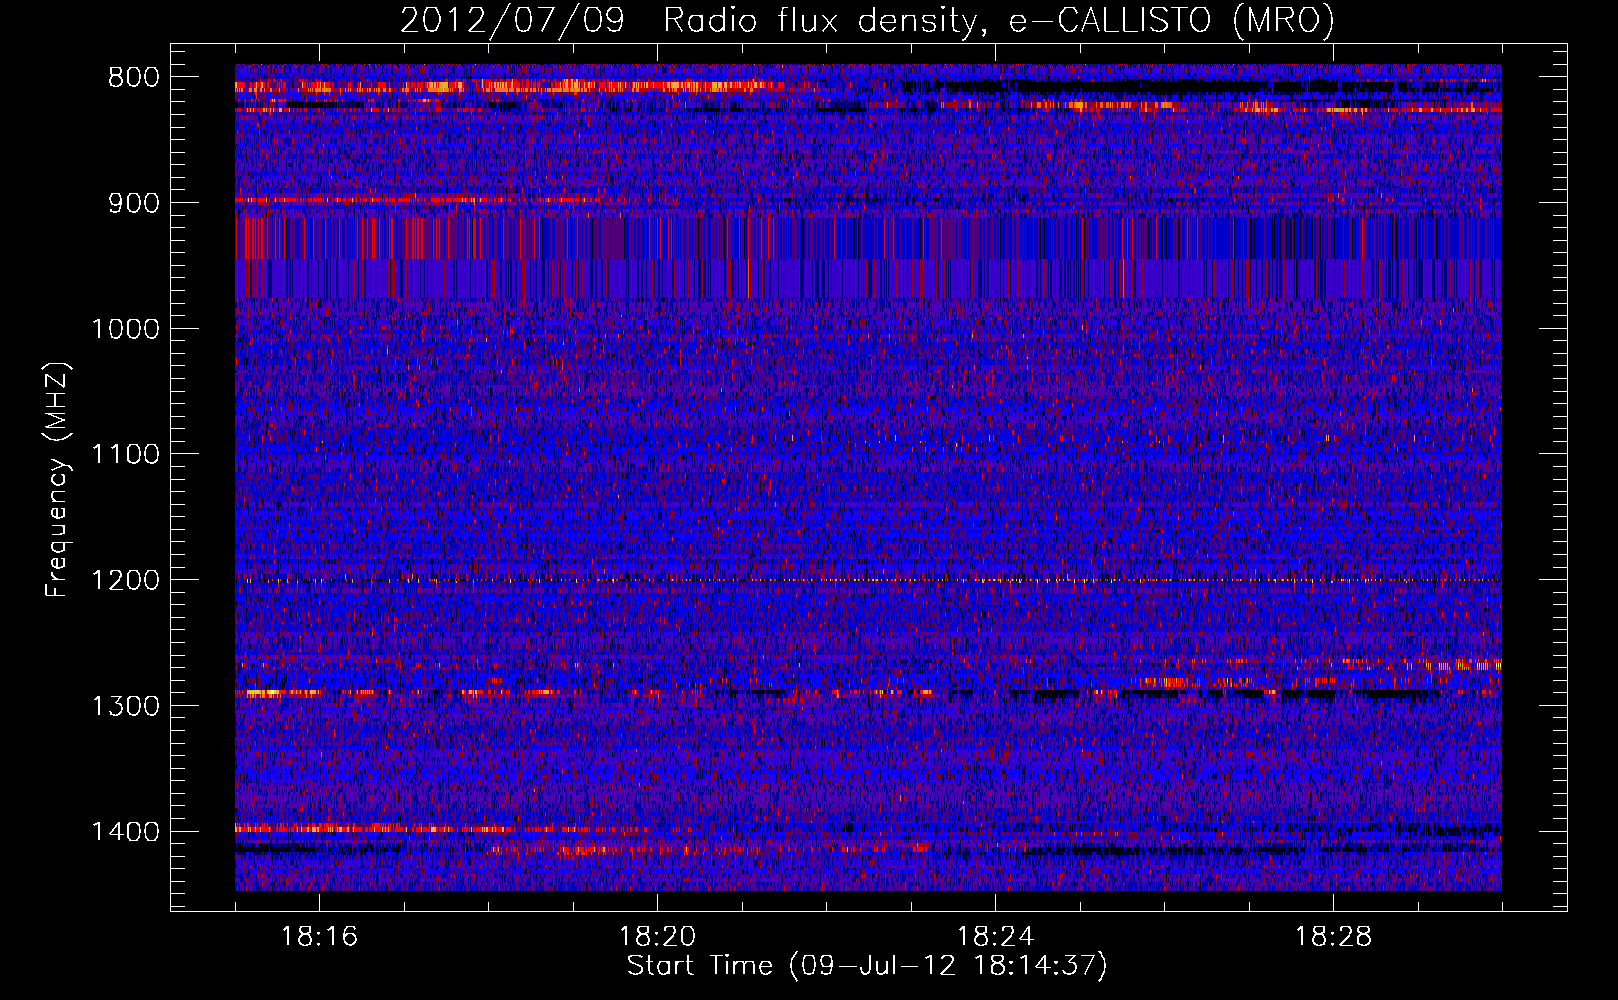Click the 18:16 time axis label

tap(319, 937)
